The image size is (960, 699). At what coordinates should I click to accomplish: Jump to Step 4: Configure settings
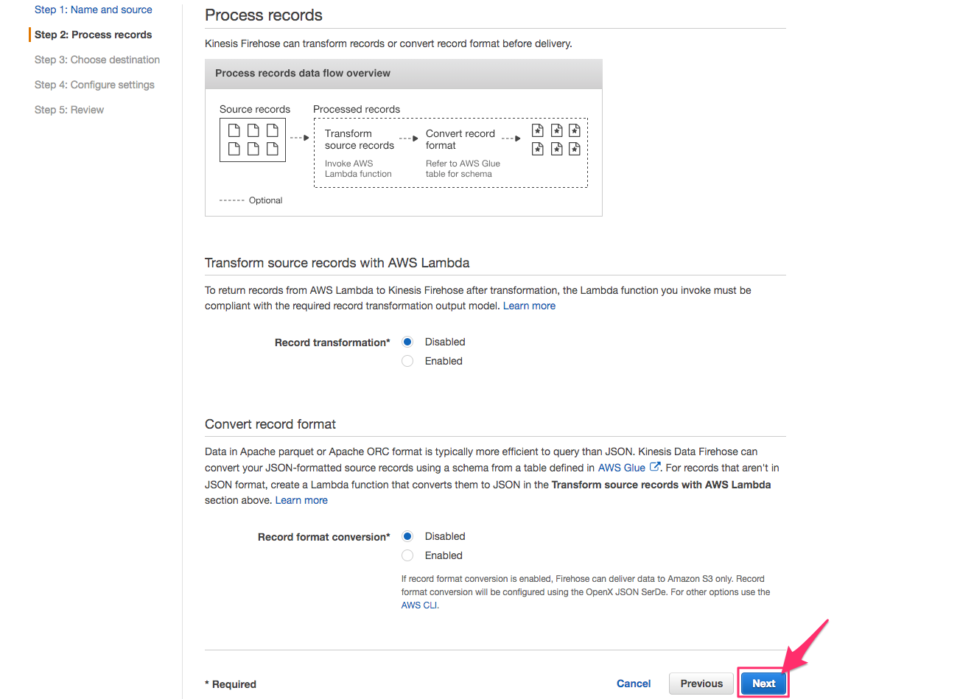[94, 85]
